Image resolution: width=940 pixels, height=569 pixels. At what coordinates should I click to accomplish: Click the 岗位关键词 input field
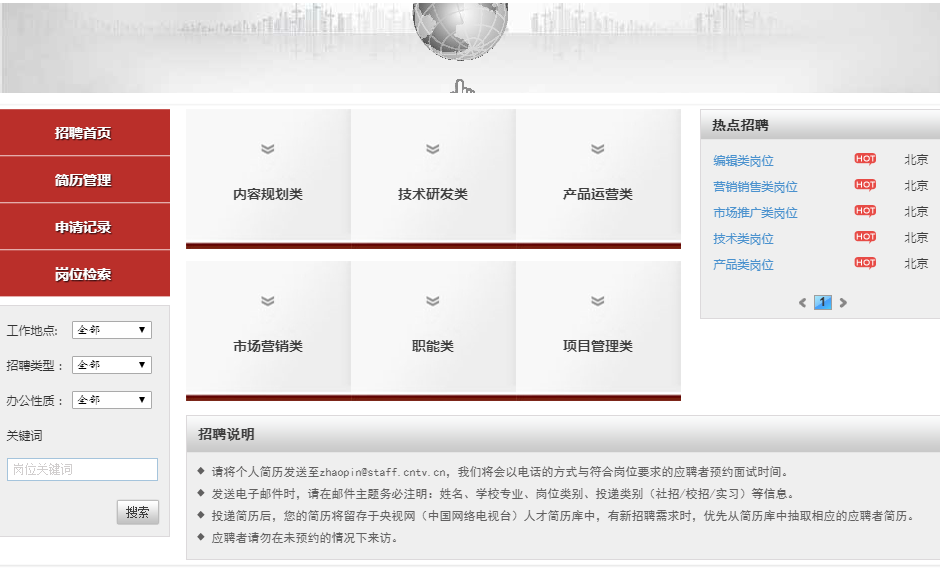82,469
